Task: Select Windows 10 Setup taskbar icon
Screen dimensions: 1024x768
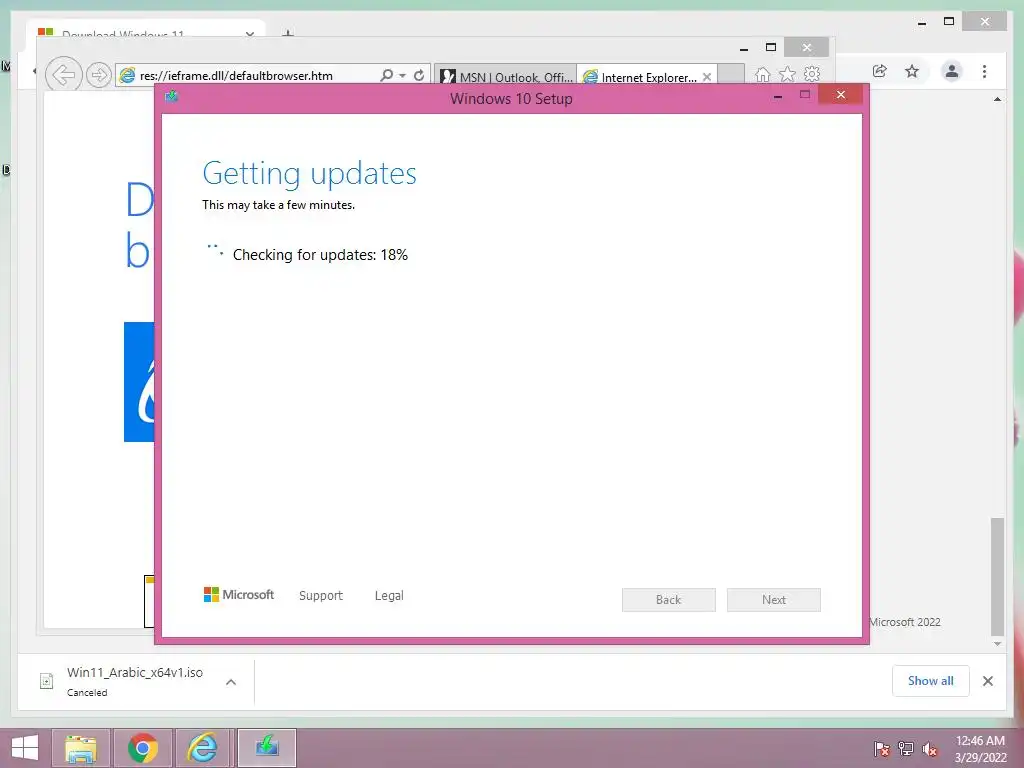Action: coord(266,748)
